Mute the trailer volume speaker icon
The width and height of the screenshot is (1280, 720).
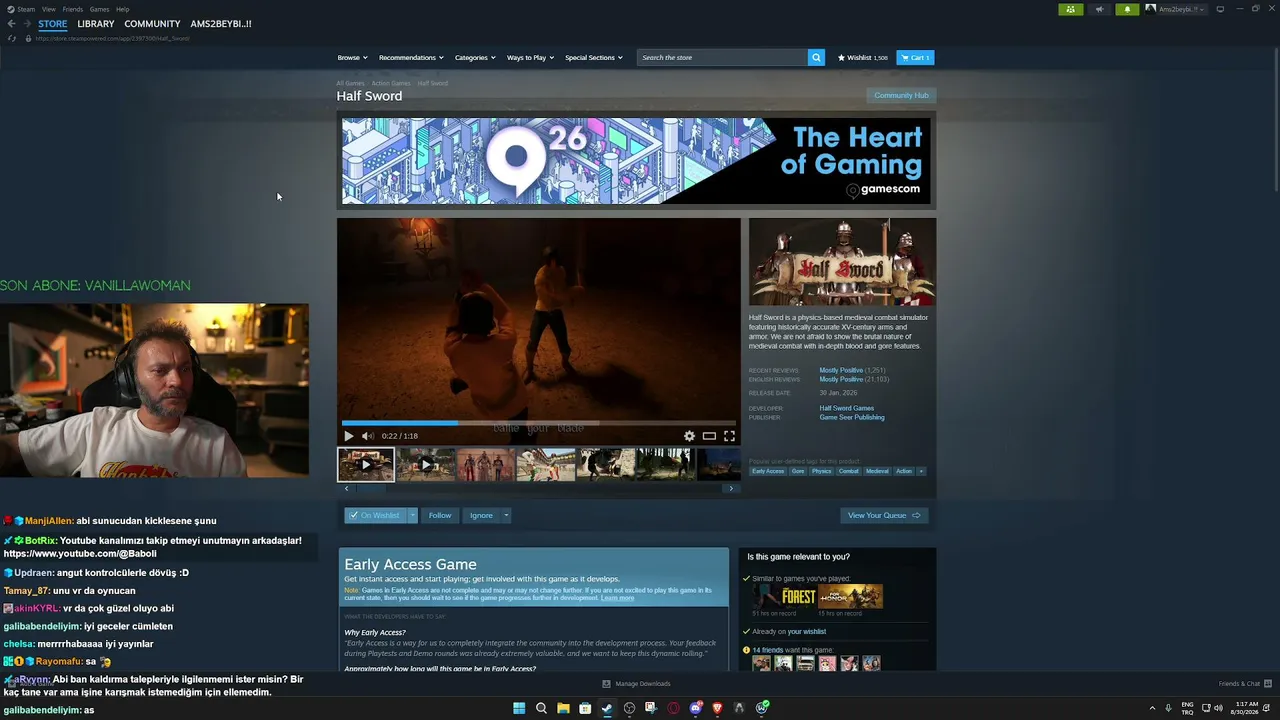[x=367, y=436]
